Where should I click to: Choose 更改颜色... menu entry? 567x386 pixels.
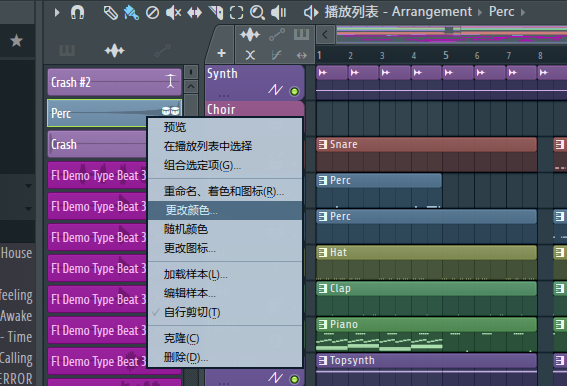click(x=225, y=210)
